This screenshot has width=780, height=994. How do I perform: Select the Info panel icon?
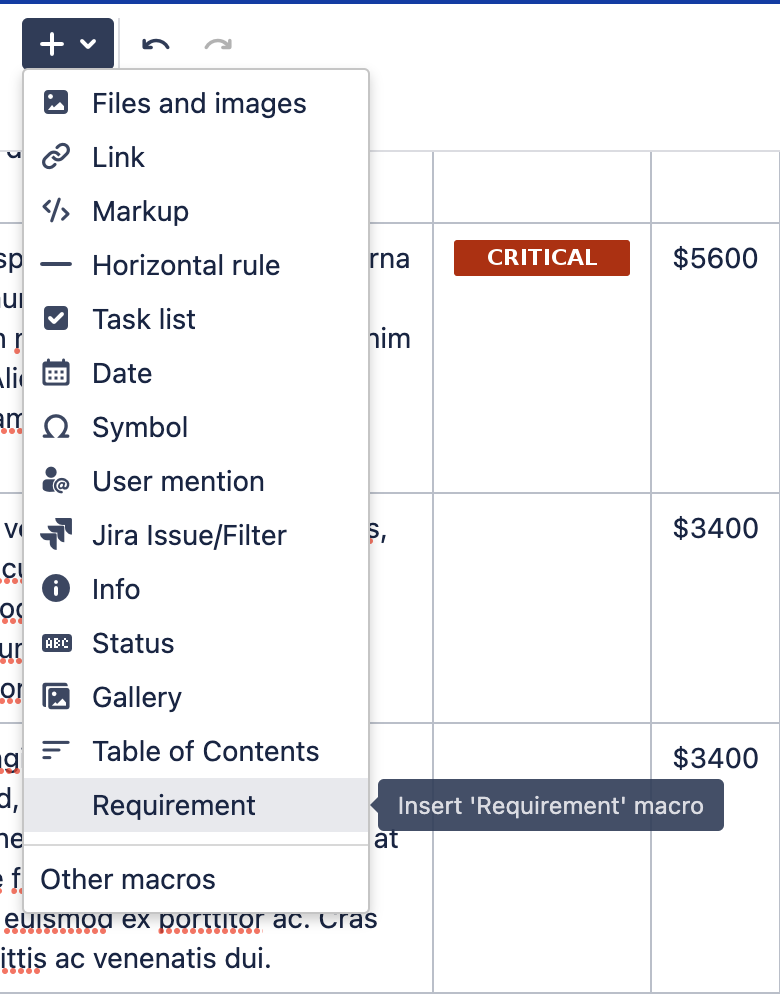[x=56, y=589]
